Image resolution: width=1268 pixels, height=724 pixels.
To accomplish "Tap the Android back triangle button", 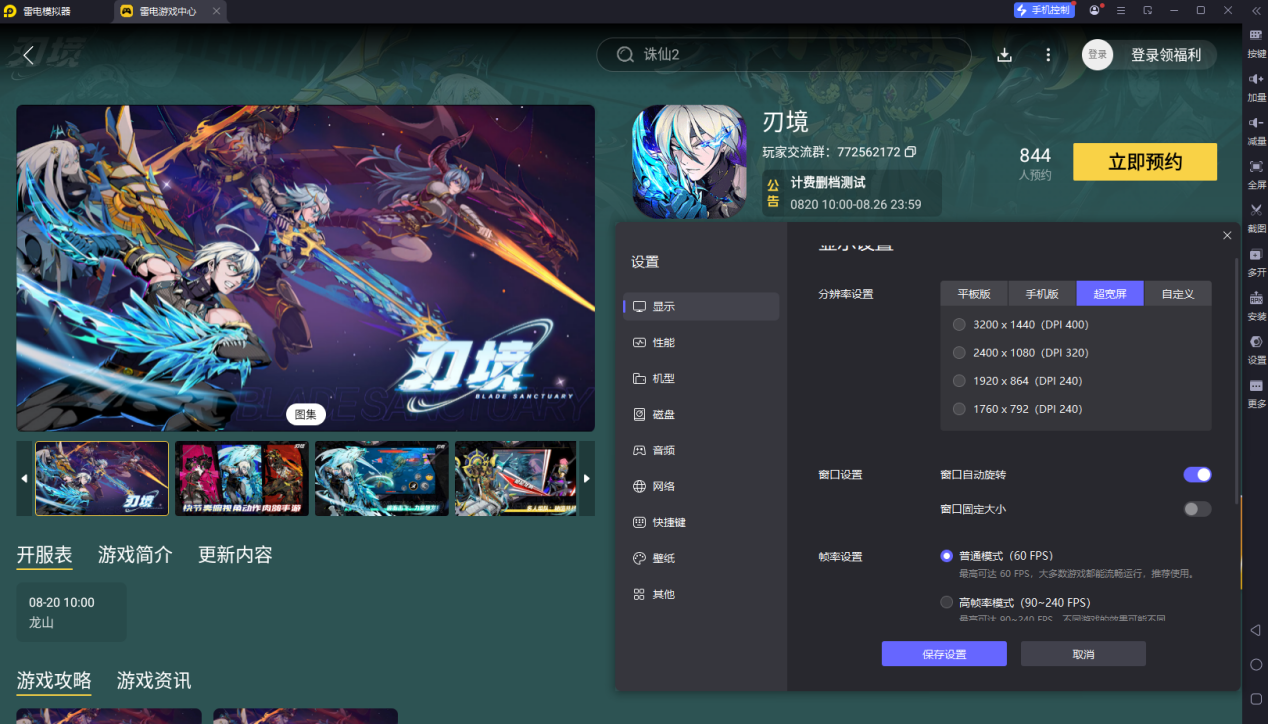I will tap(1256, 630).
